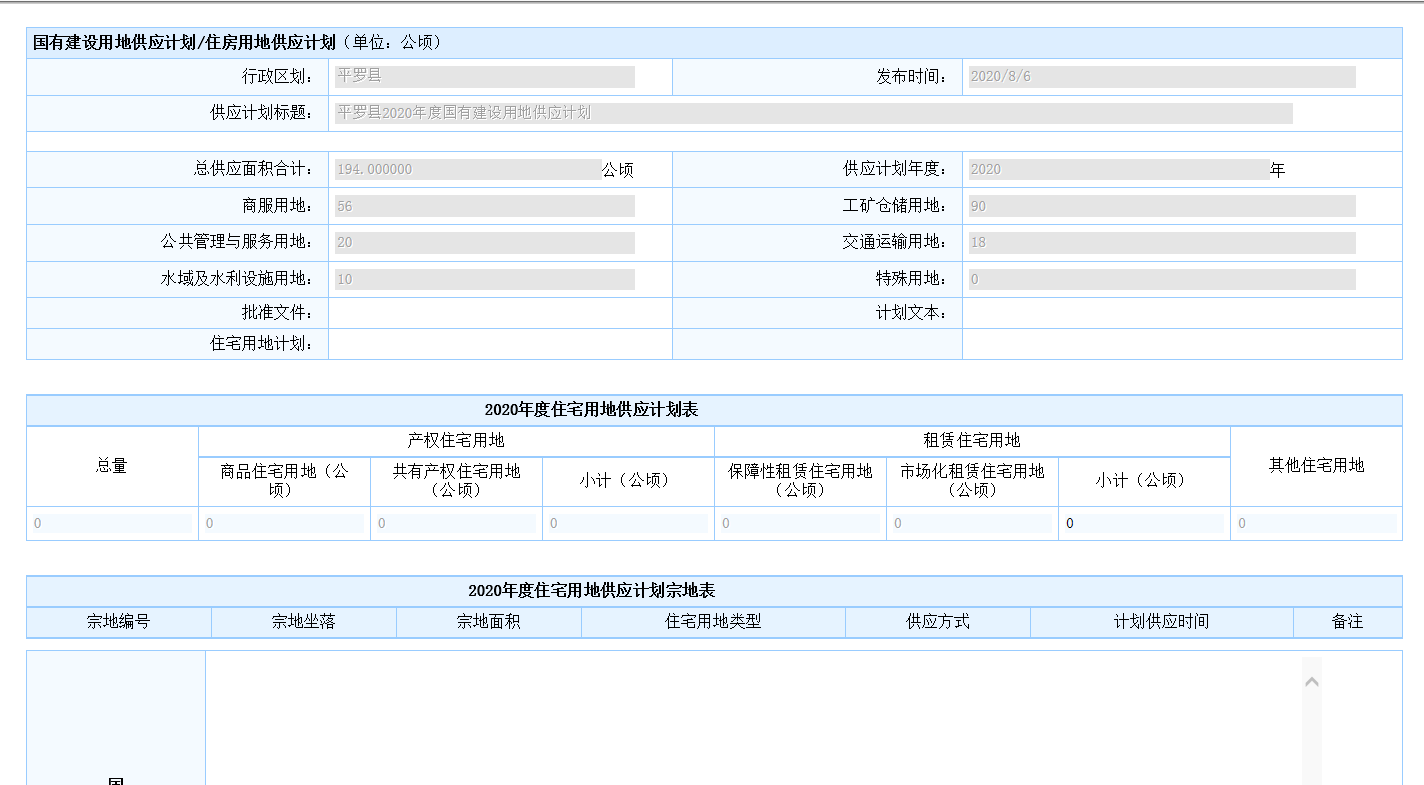Click the 计划供应时间 column header
This screenshot has height=785, width=1424.
[x=1161, y=622]
